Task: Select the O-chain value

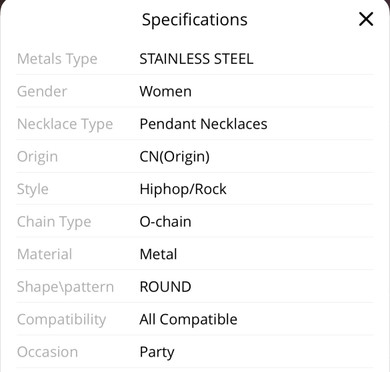Action: pos(165,222)
